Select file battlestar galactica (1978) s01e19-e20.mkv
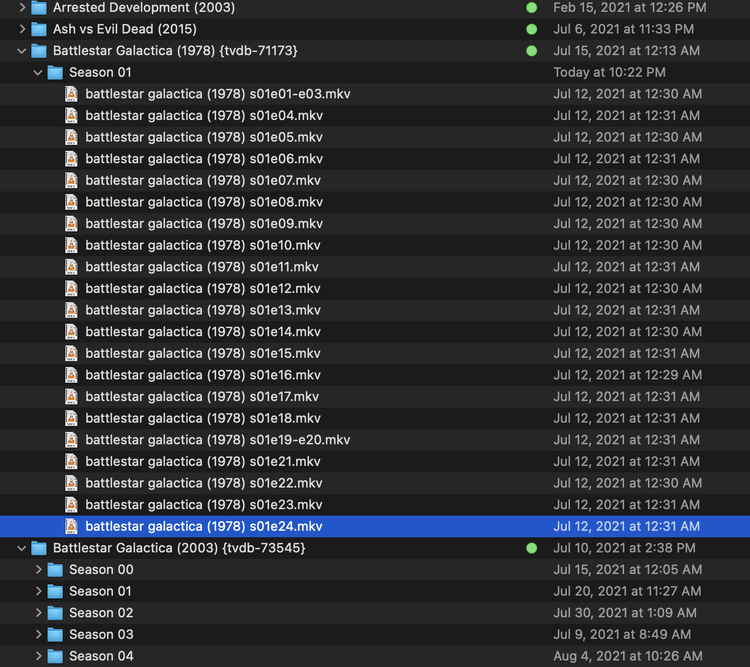The width and height of the screenshot is (750, 667). pos(218,440)
